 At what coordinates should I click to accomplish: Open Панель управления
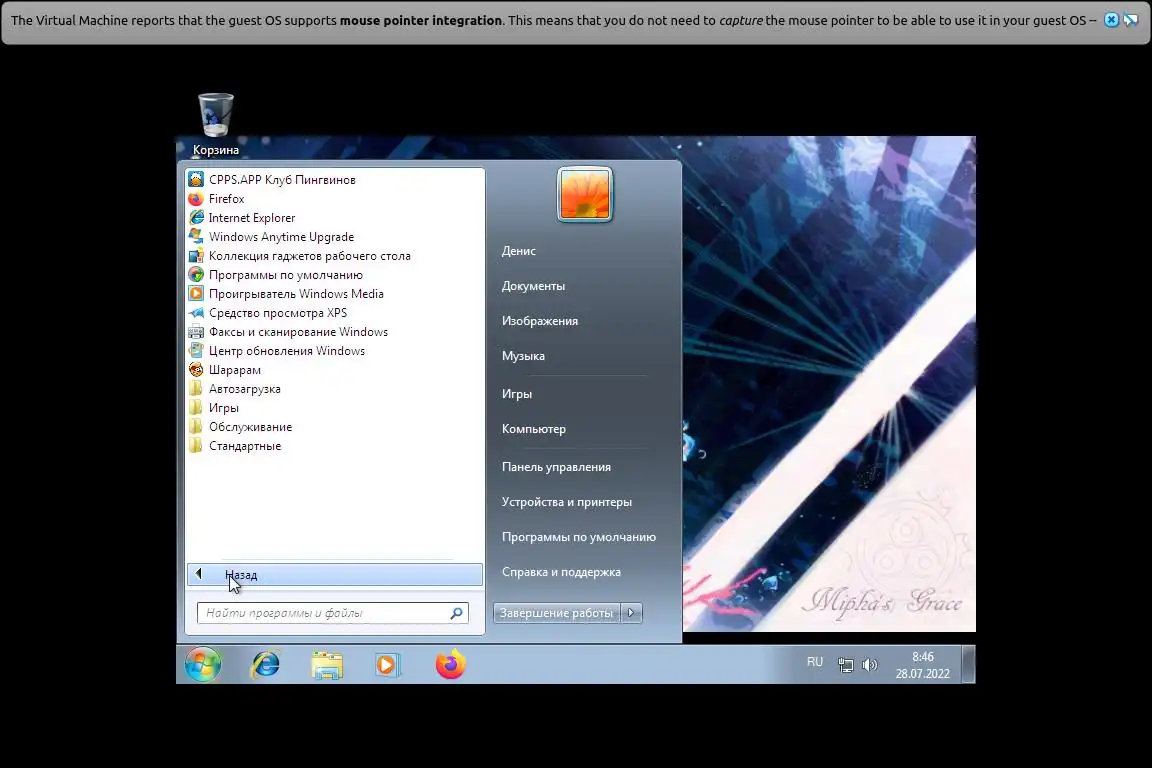pos(556,467)
